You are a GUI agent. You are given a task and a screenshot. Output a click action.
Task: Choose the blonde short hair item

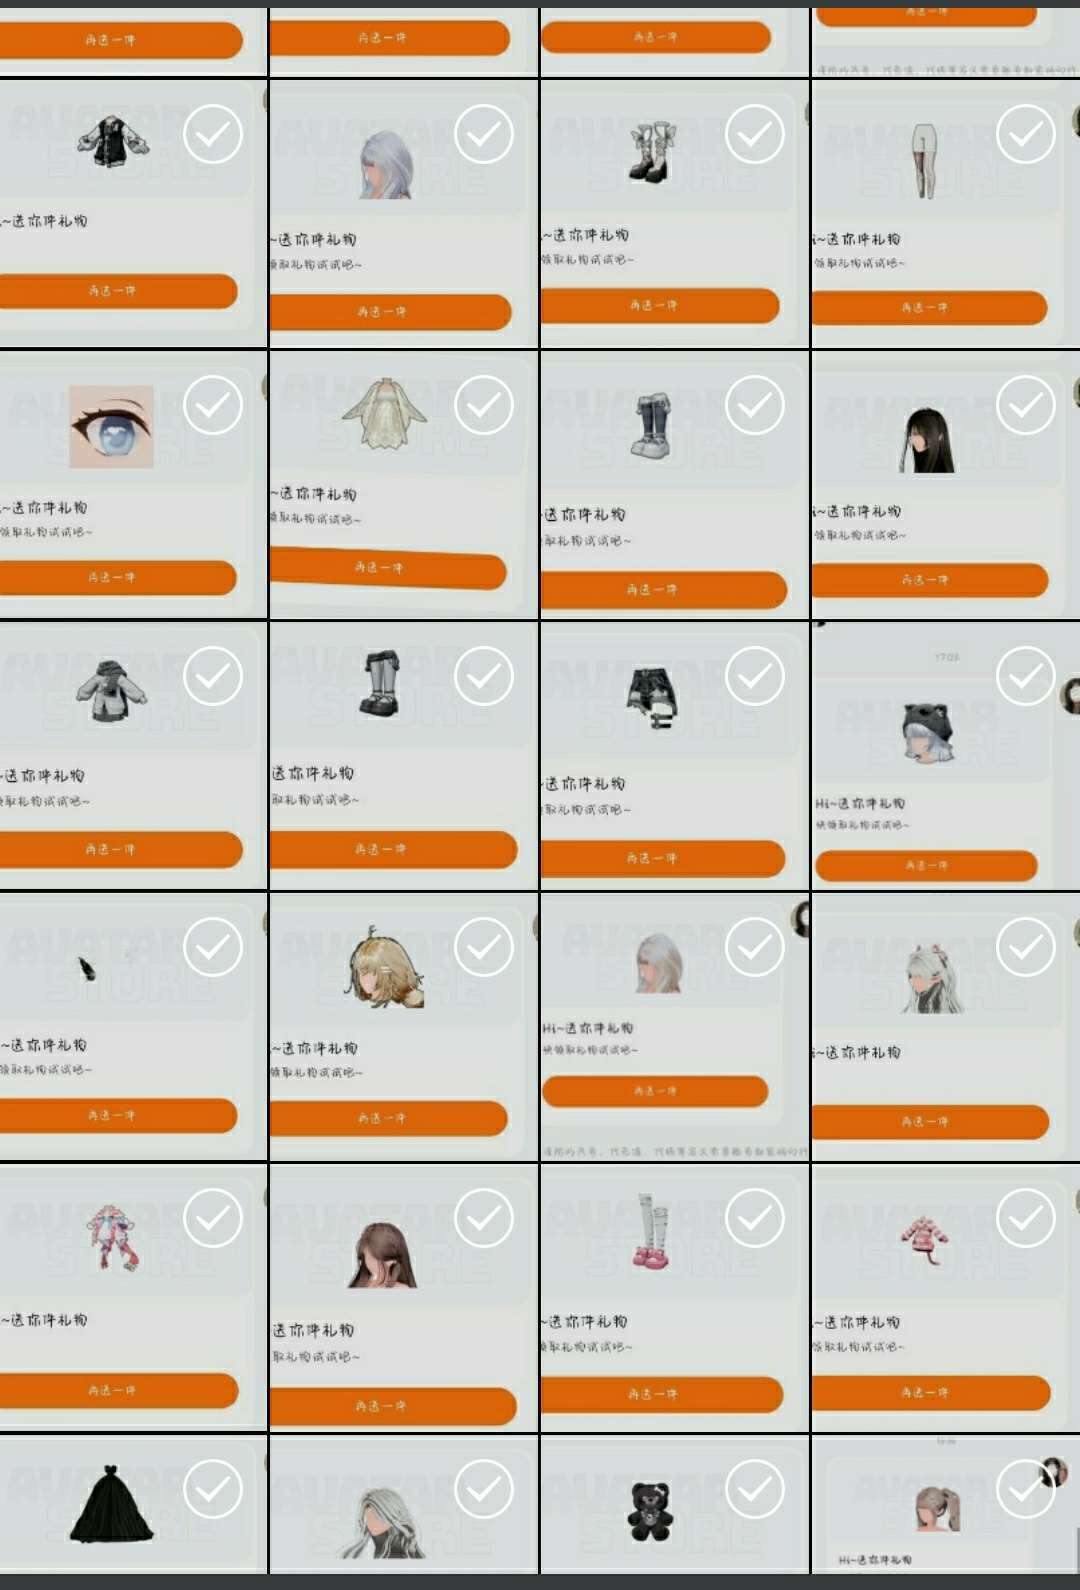(x=386, y=966)
